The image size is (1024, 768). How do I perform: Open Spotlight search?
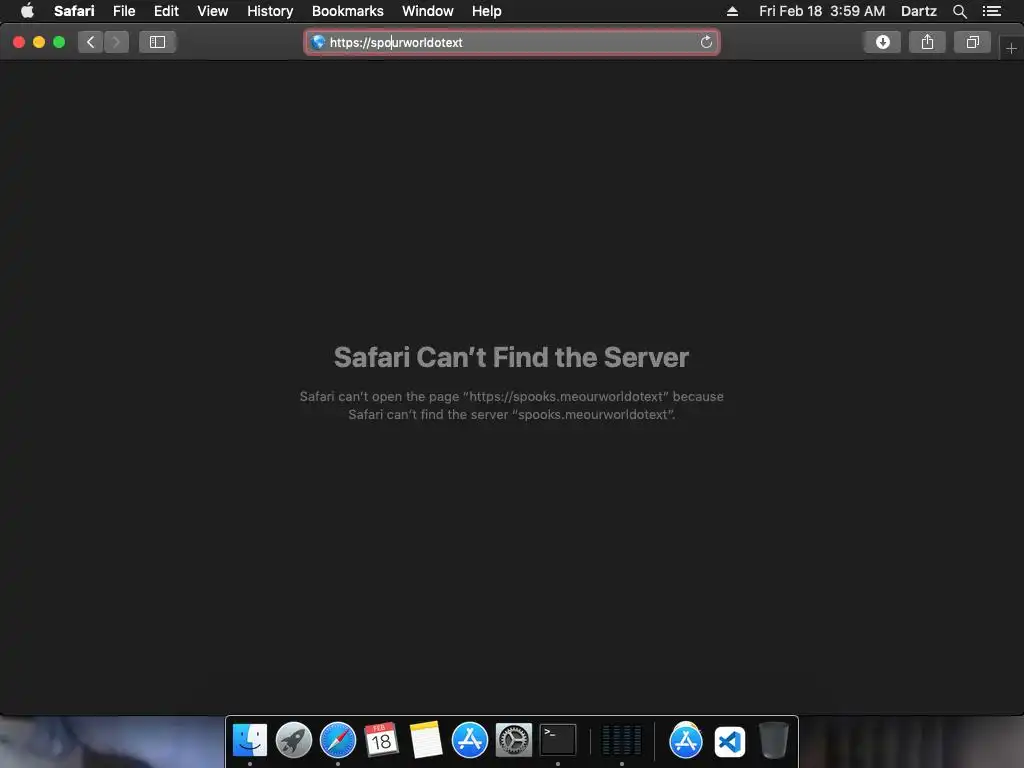coord(959,11)
